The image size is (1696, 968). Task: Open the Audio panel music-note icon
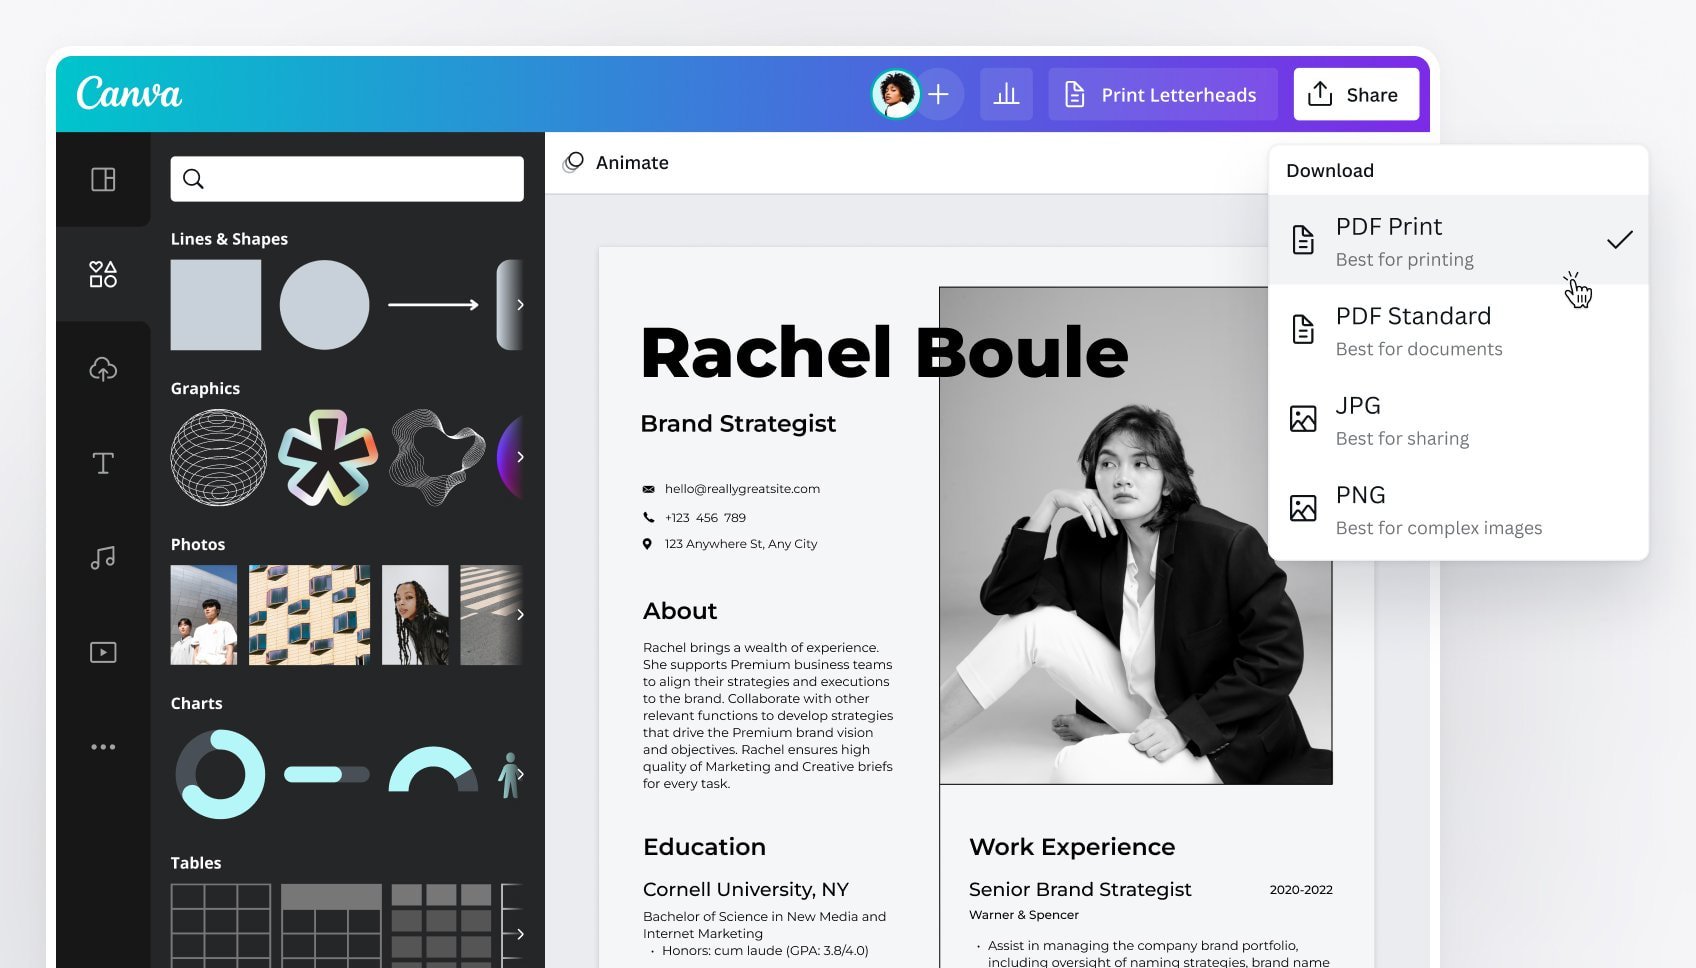[103, 557]
